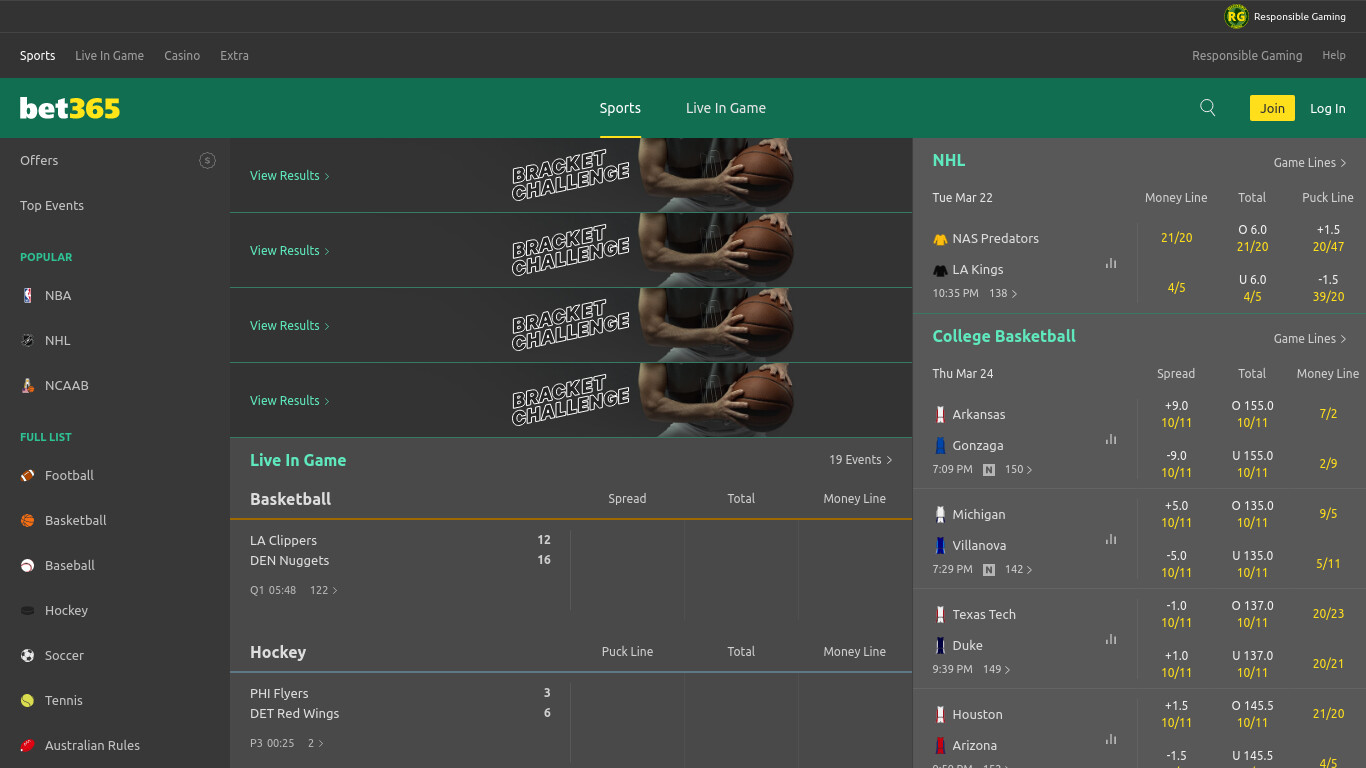Image resolution: width=1366 pixels, height=768 pixels.
Task: Open the search magnifier icon
Action: [1208, 108]
